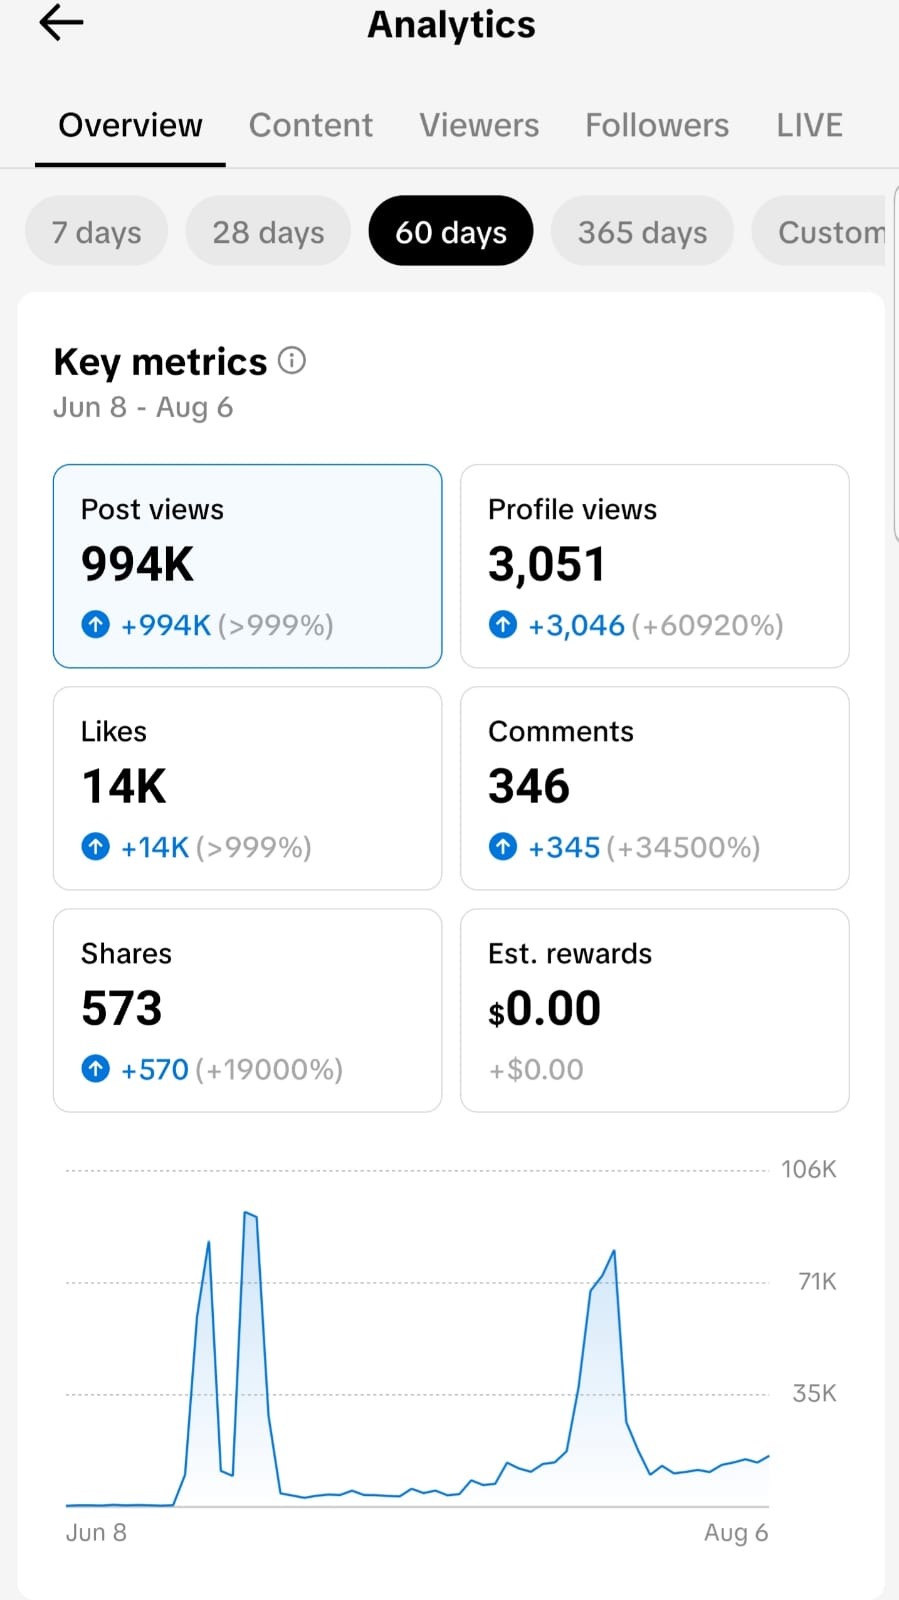Click the Likes increase arrow icon
This screenshot has width=899, height=1600.
[95, 847]
